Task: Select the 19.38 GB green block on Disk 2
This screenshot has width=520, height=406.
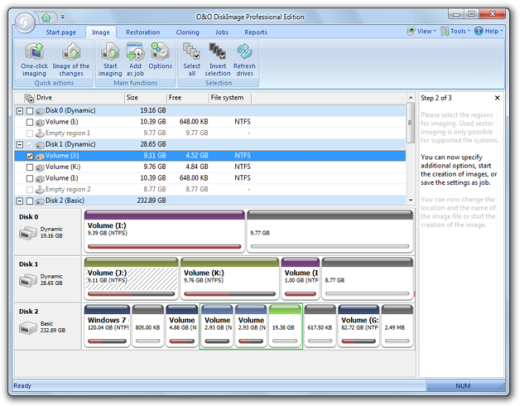Action: point(285,326)
